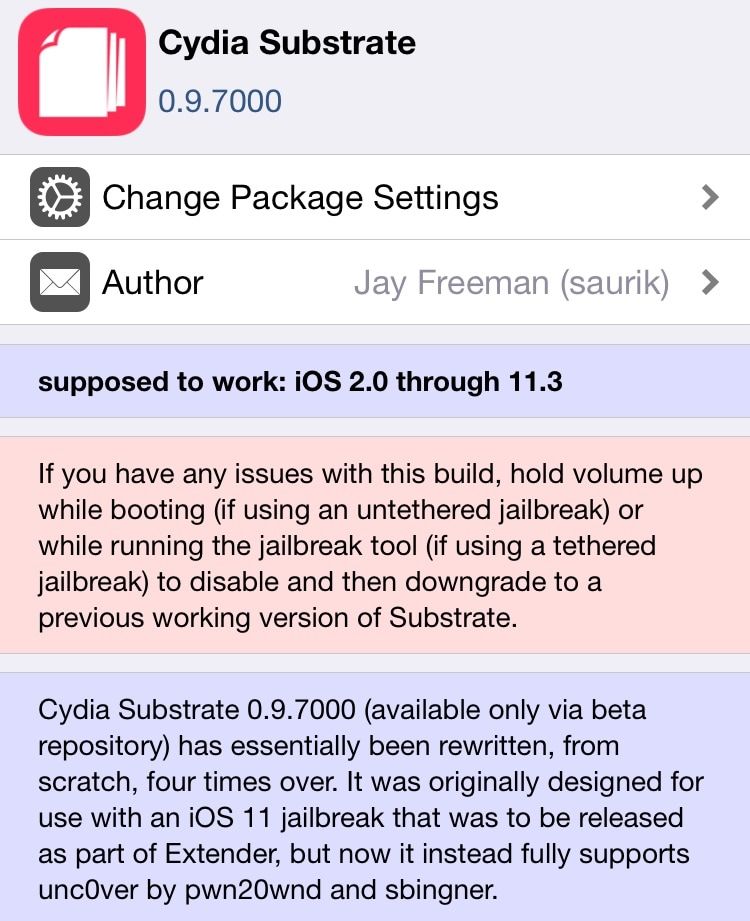750x921 pixels.
Task: Expand chevron on Change Package Settings row
Action: (x=710, y=197)
